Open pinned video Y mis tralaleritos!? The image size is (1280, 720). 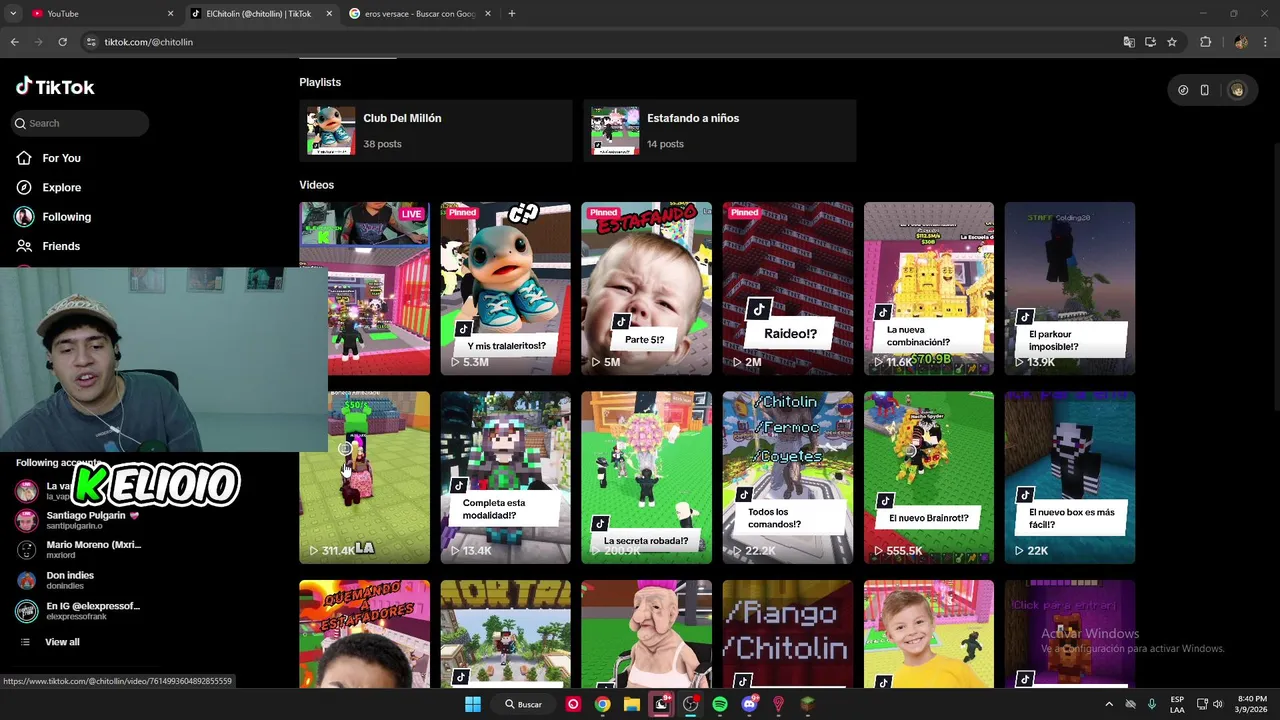(x=505, y=289)
